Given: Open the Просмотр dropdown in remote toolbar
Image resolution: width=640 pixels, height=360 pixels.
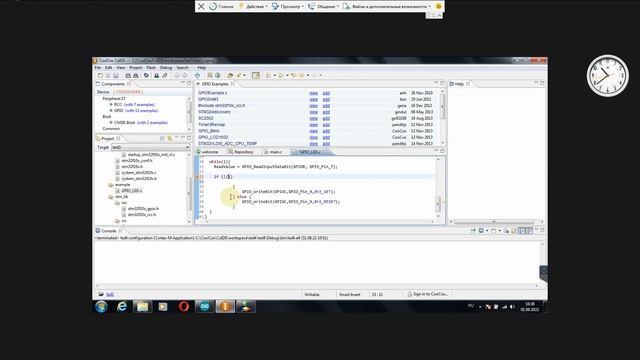Looking at the screenshot, I should coord(288,7).
